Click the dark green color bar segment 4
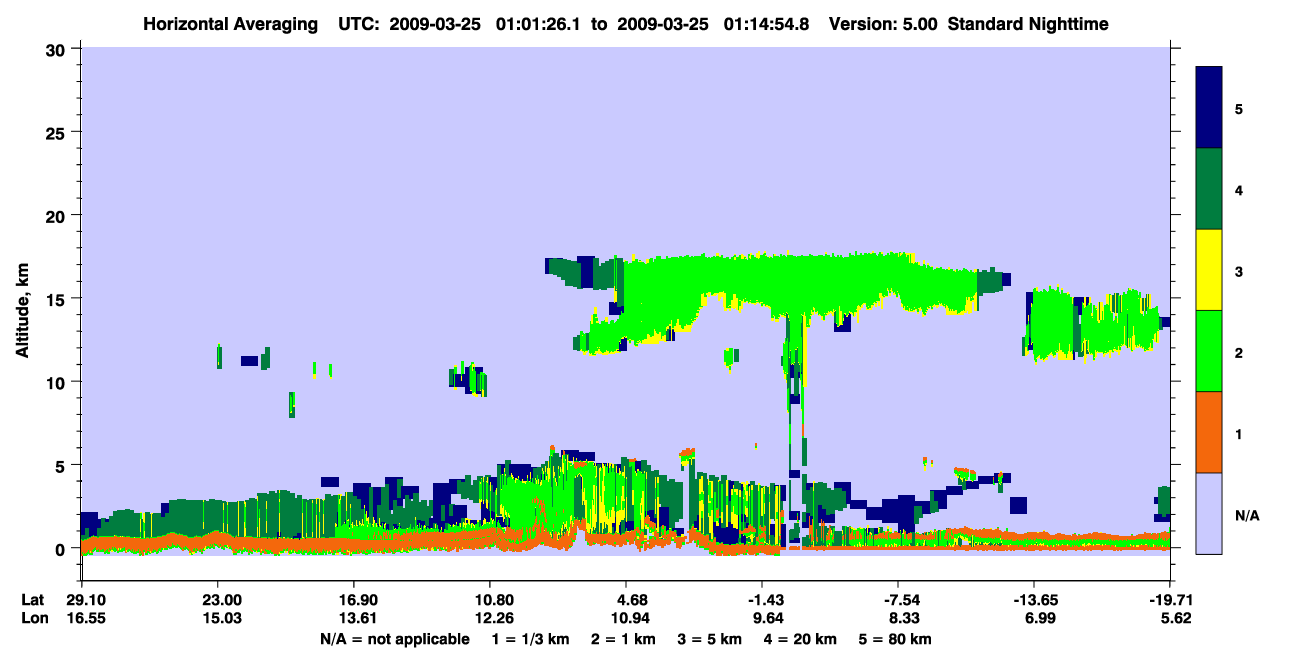1300x667 pixels. pos(1209,189)
